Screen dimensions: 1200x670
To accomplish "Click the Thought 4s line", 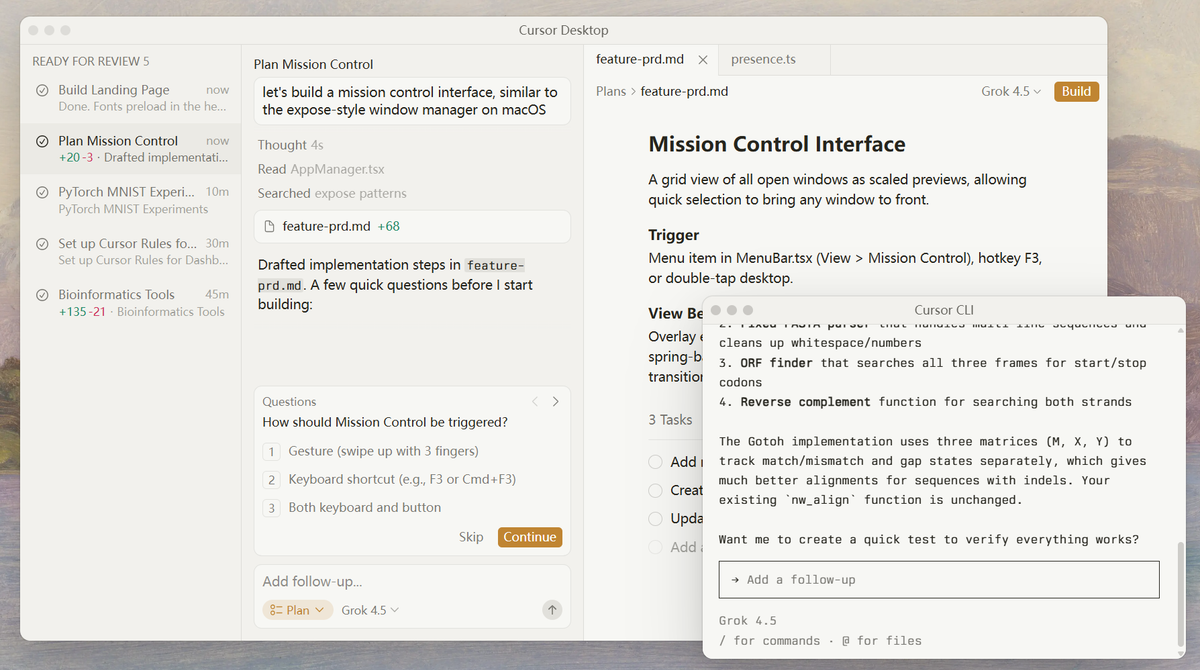I will tap(290, 145).
